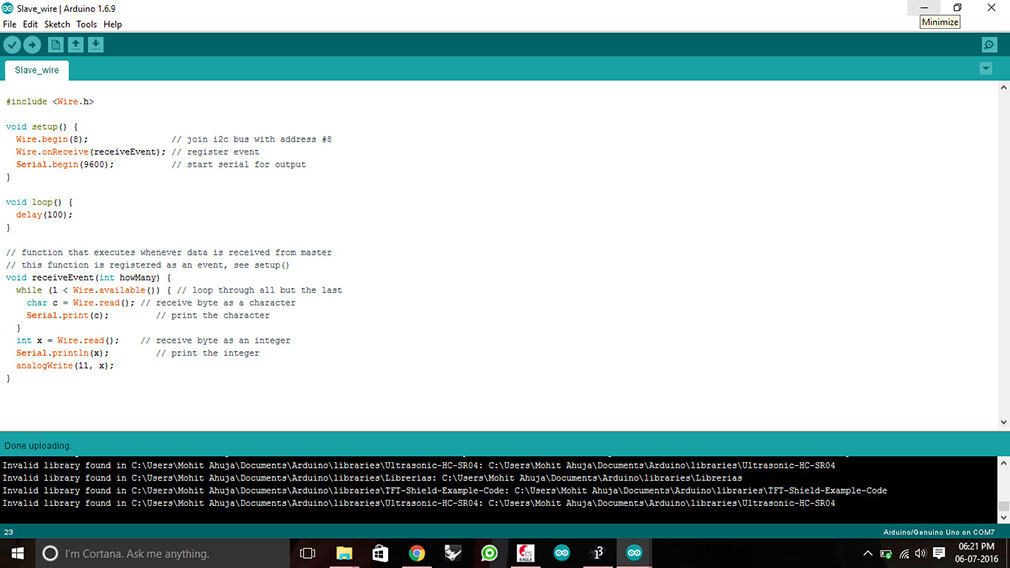
Task: Click 'char c = Wire.read();' line
Action: tap(81, 303)
